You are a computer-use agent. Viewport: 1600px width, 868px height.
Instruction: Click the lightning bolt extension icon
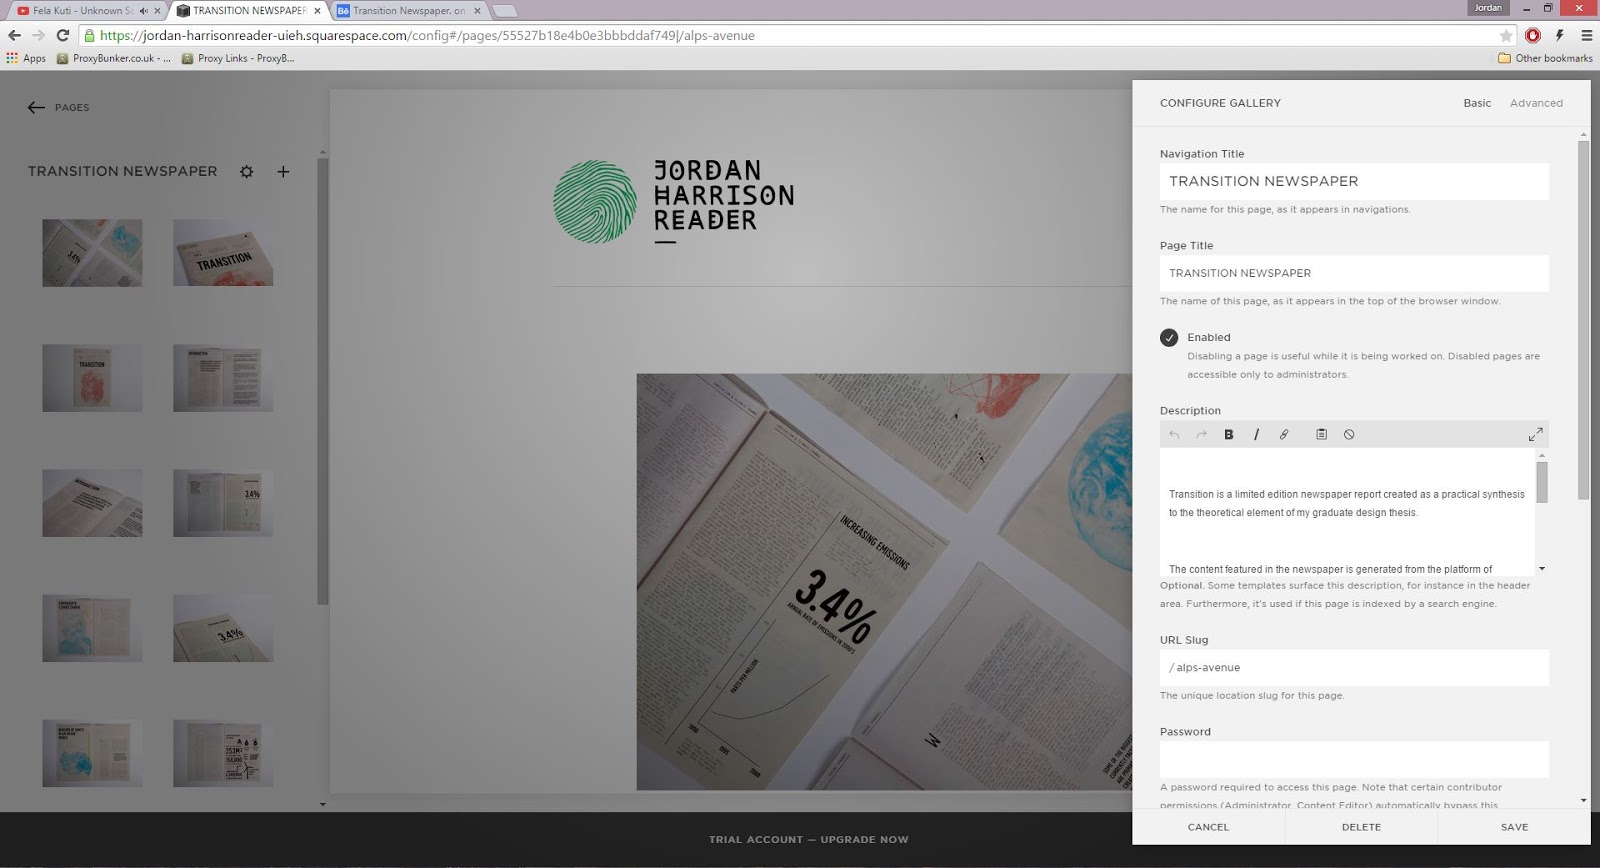[1559, 35]
